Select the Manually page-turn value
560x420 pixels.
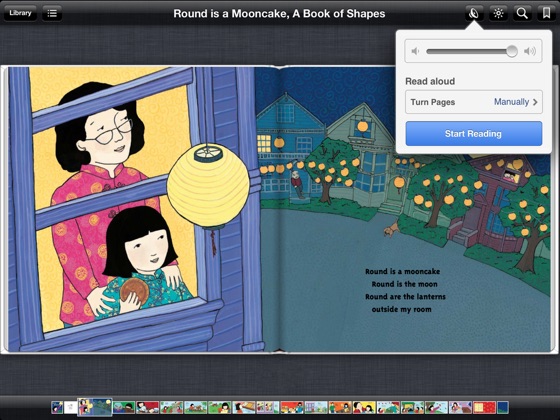pyautogui.click(x=511, y=102)
